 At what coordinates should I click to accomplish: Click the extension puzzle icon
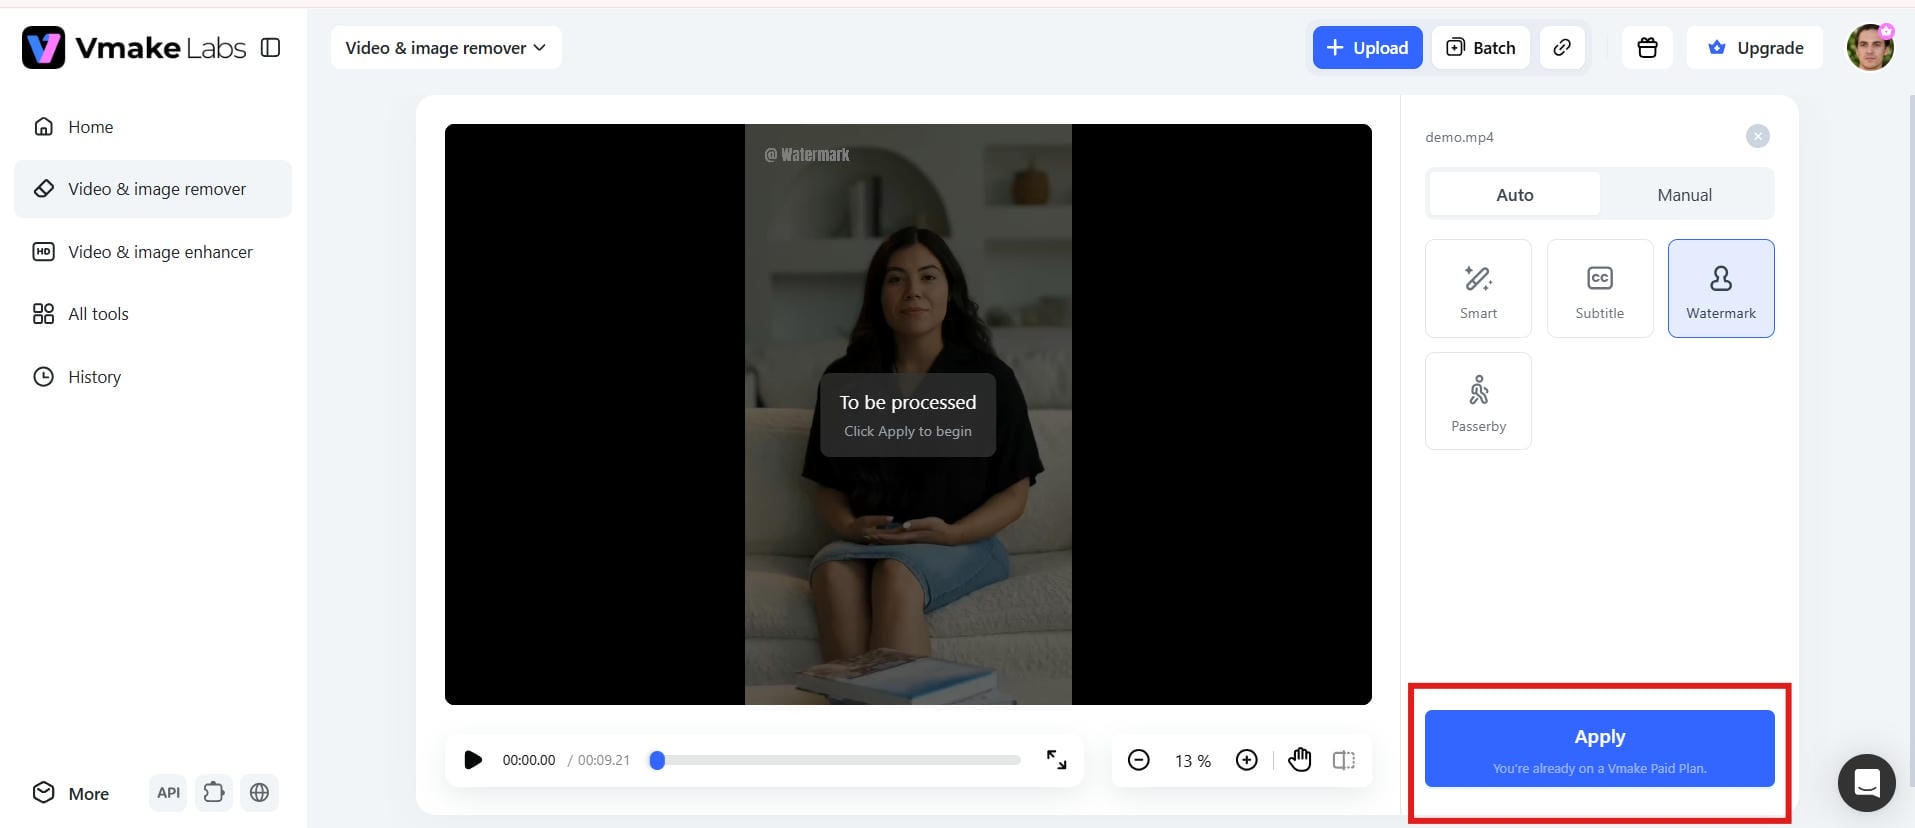tap(214, 793)
